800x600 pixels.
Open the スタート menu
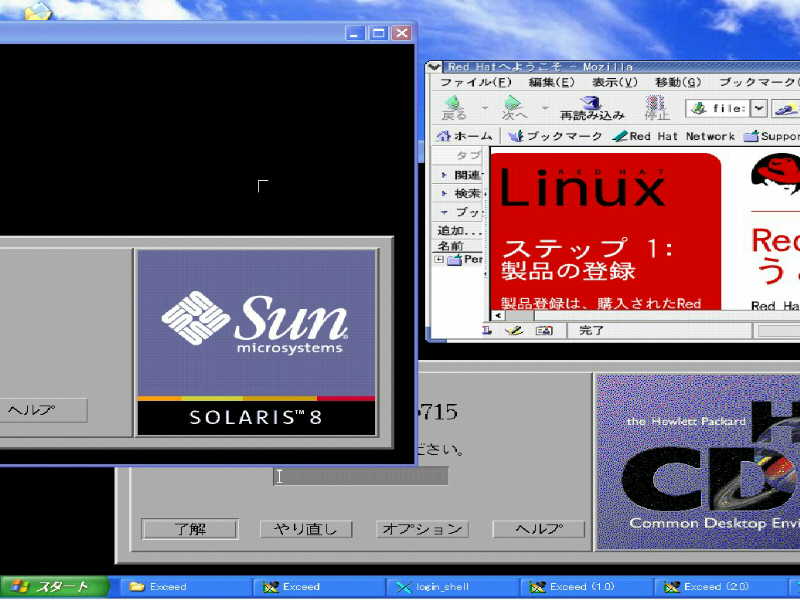click(55, 587)
